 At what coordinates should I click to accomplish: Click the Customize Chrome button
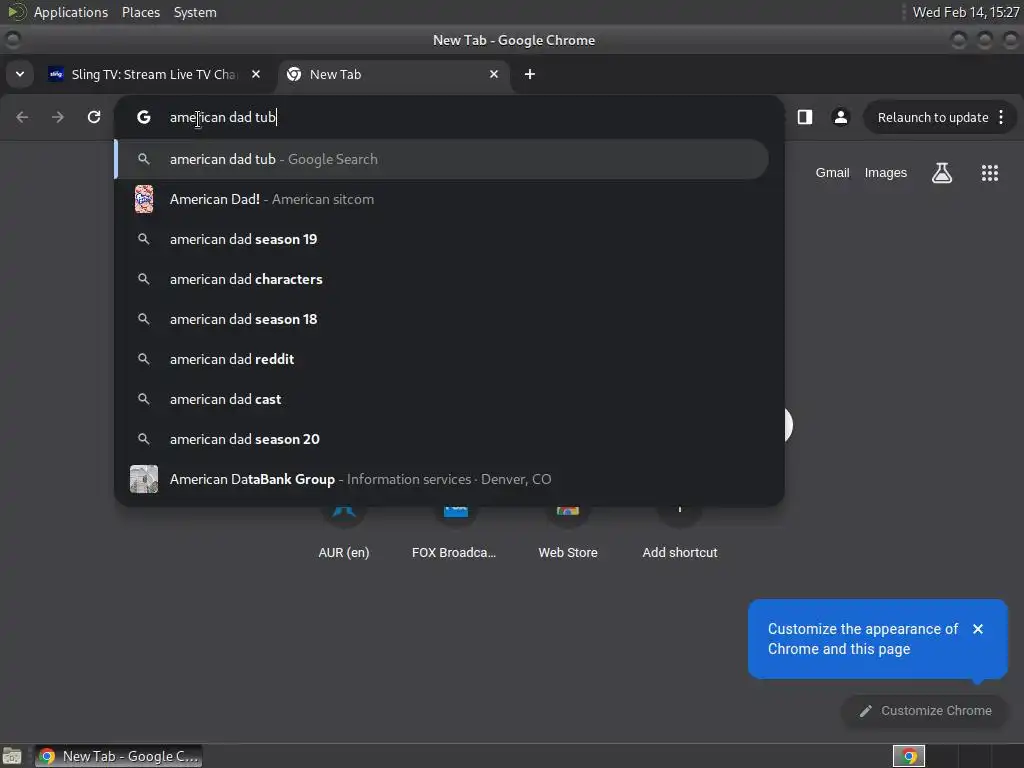(925, 711)
